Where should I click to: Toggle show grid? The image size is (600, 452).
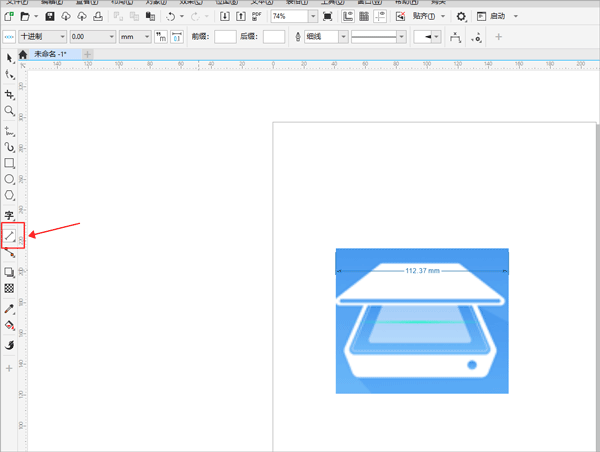tap(364, 16)
